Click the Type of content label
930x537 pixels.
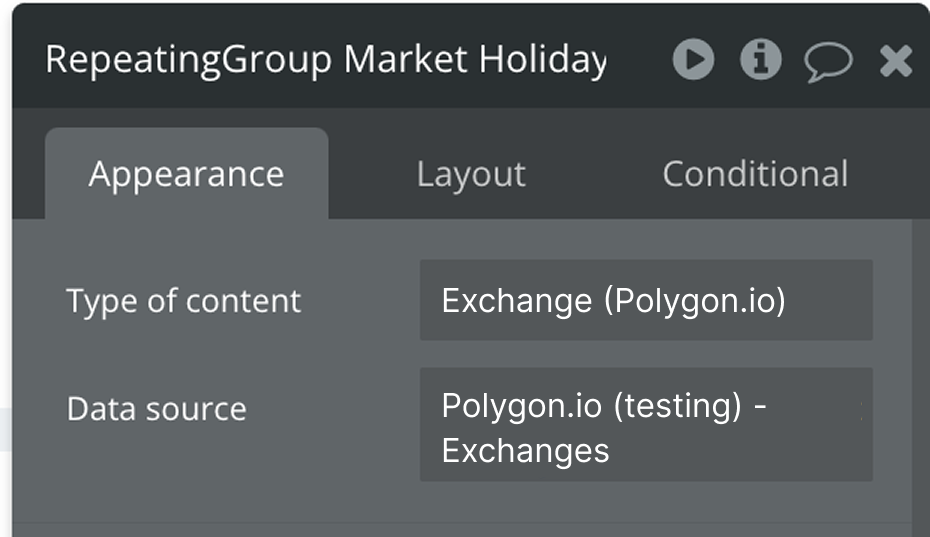[x=183, y=301]
